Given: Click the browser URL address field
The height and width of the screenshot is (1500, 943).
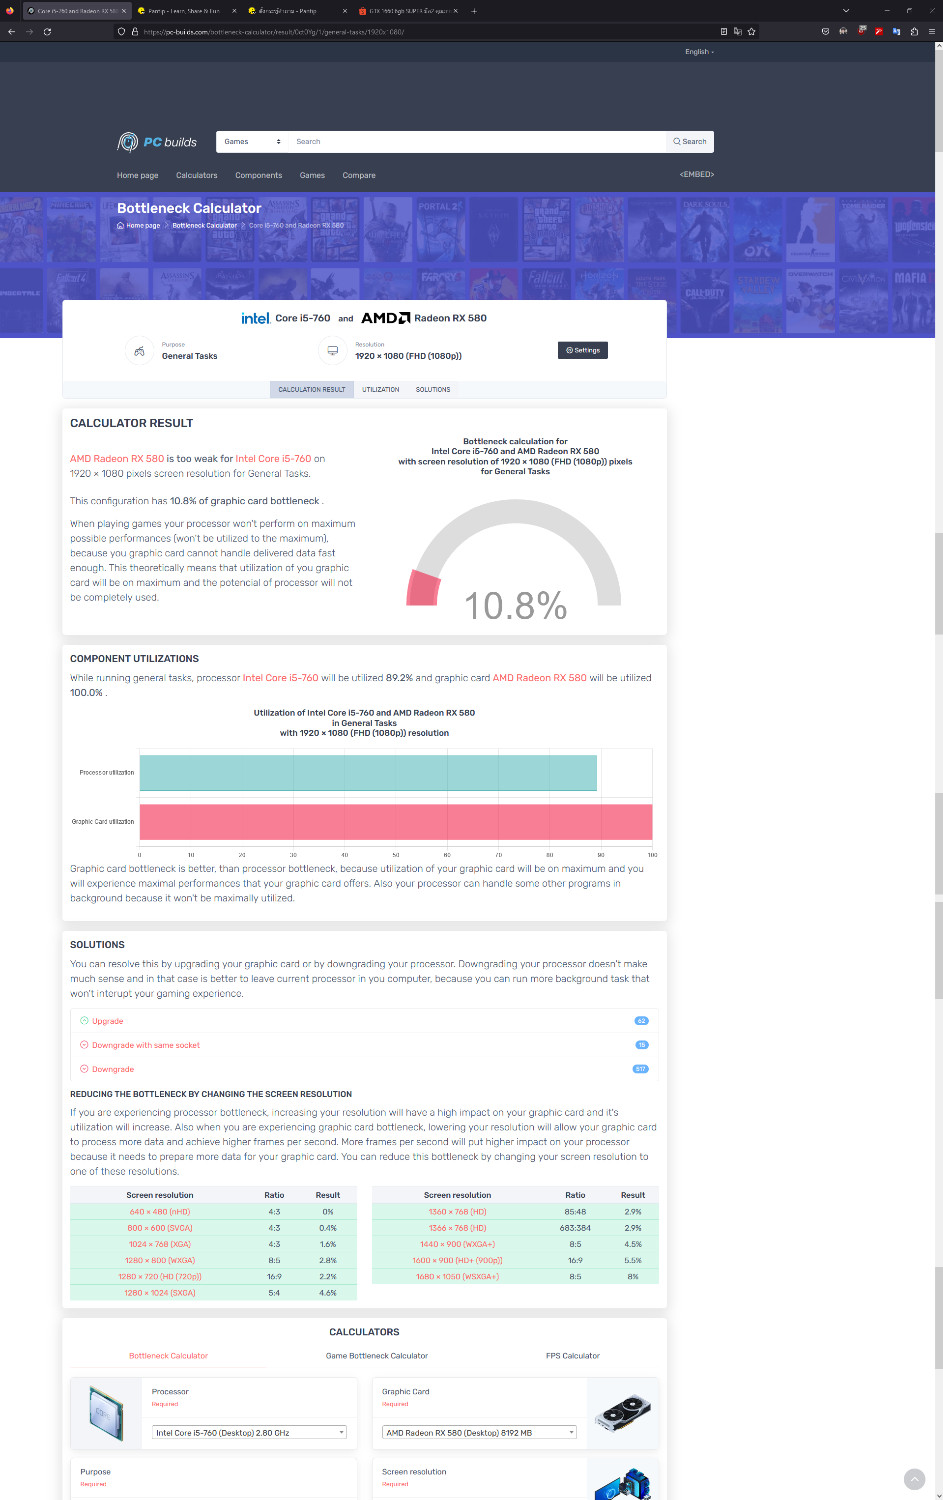Looking at the screenshot, I should click(430, 31).
